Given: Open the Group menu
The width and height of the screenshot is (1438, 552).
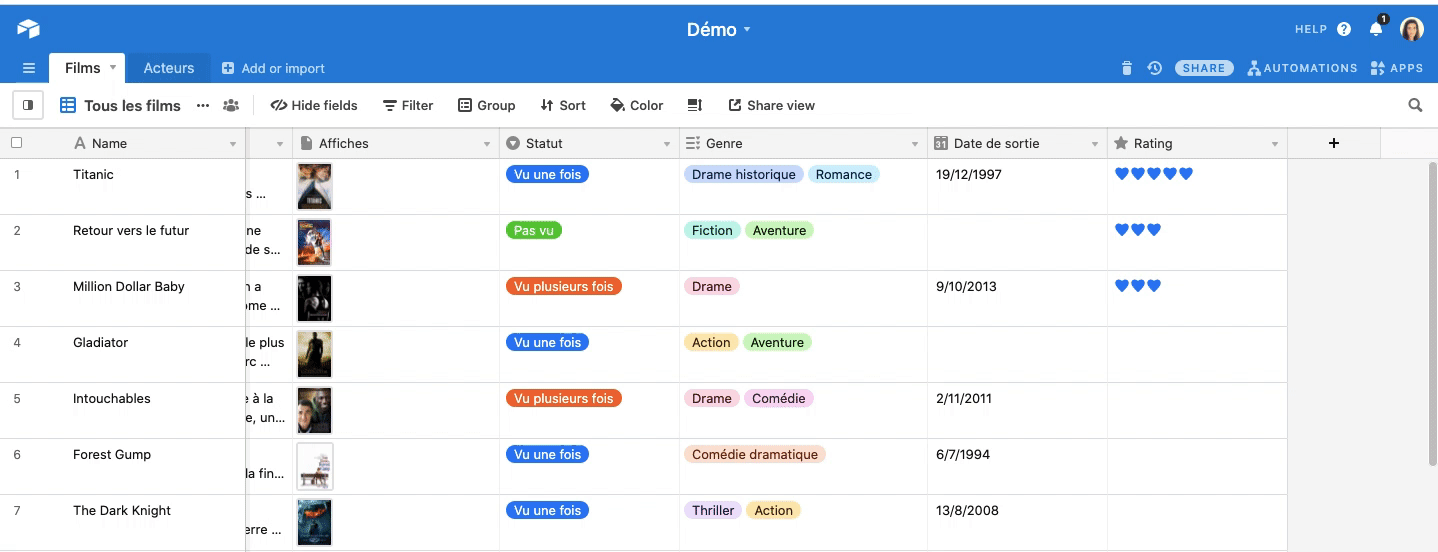Looking at the screenshot, I should tap(486, 105).
